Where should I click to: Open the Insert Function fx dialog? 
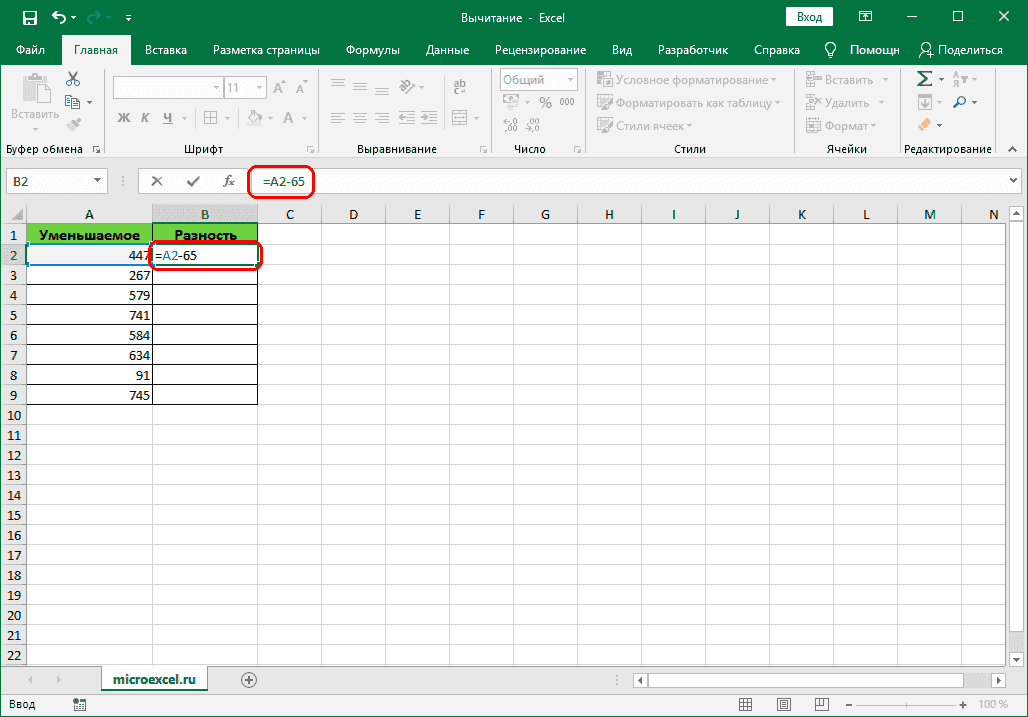coord(229,181)
